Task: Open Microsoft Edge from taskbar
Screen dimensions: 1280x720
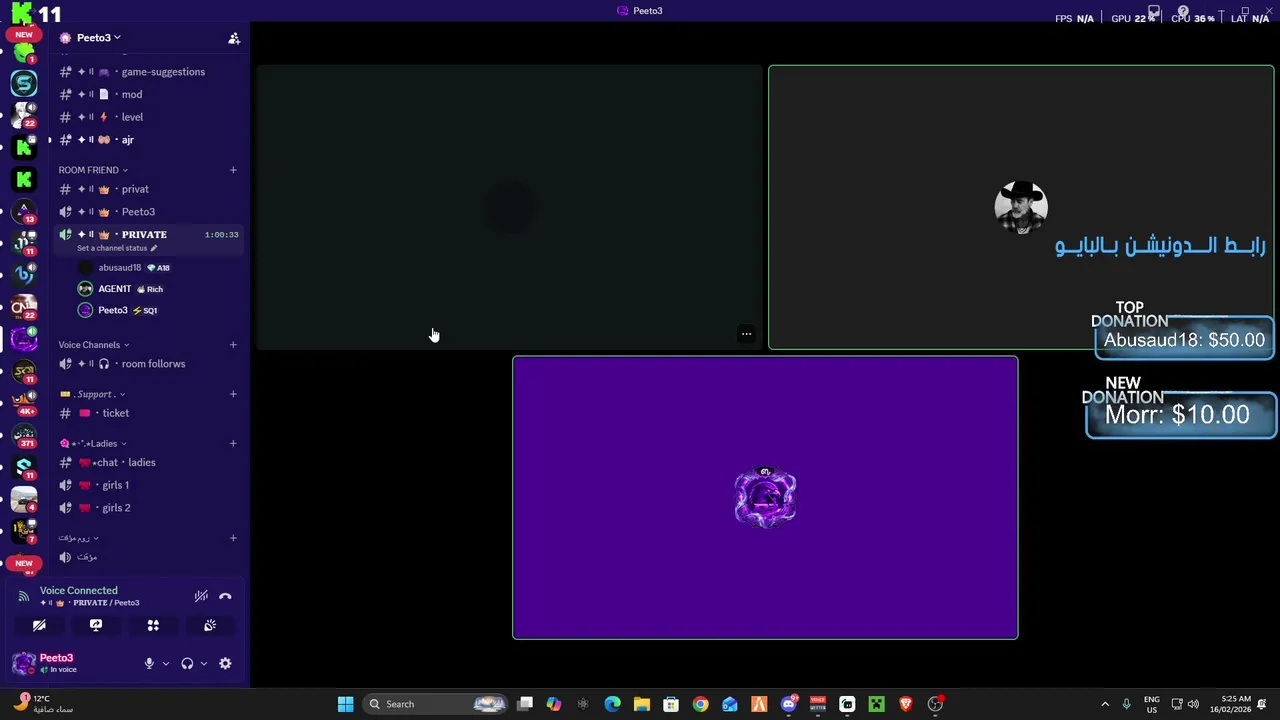Action: pos(613,704)
